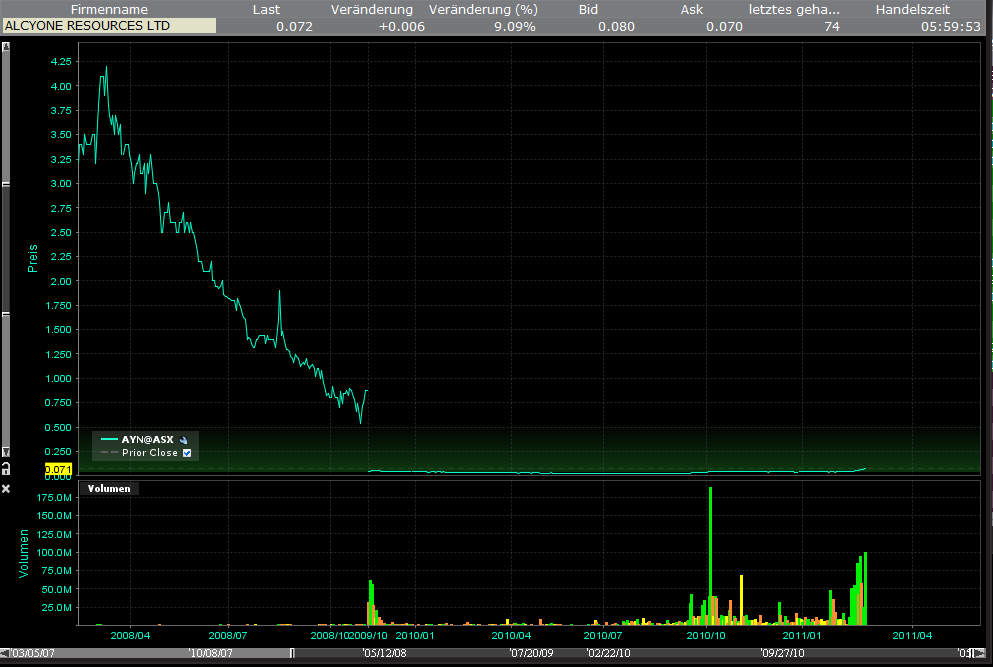The height and width of the screenshot is (667, 993).
Task: Click the Veränderung (%) column header
Action: click(x=483, y=9)
